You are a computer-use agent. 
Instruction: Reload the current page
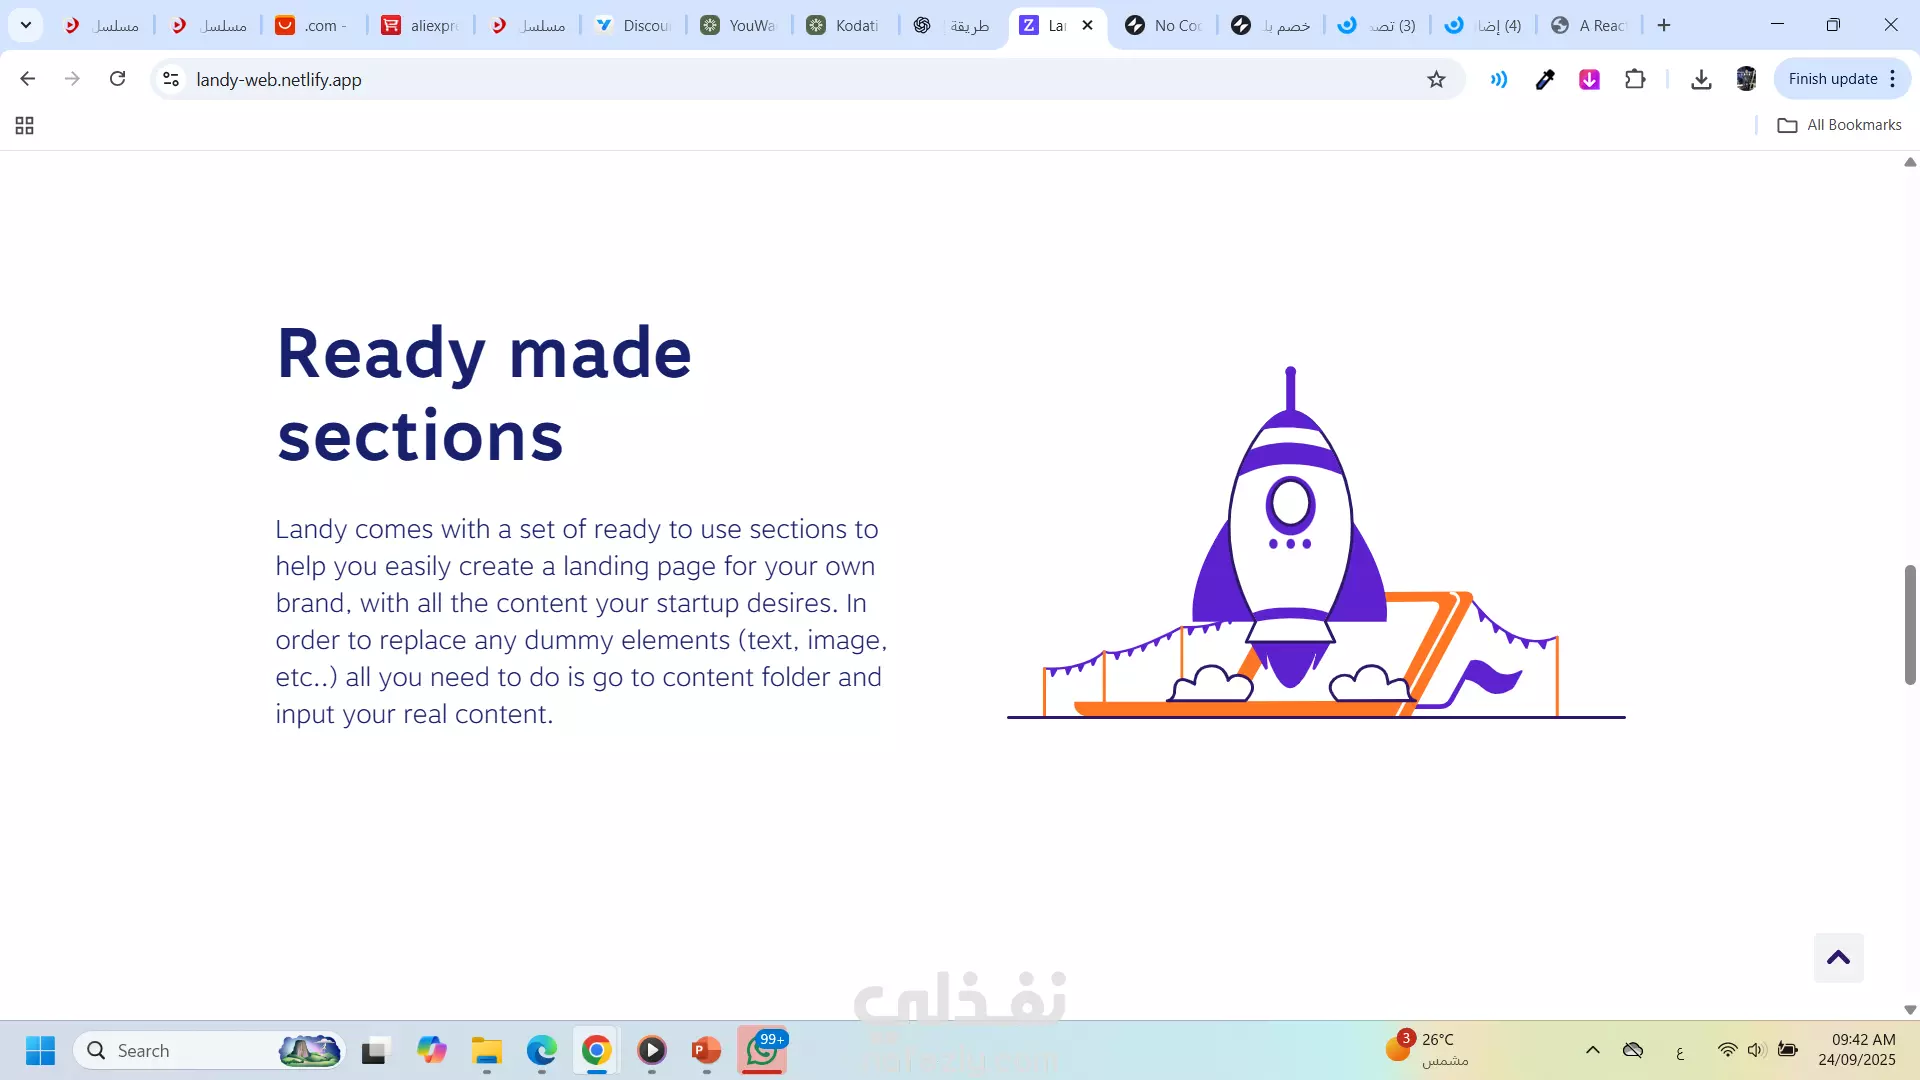coord(117,79)
